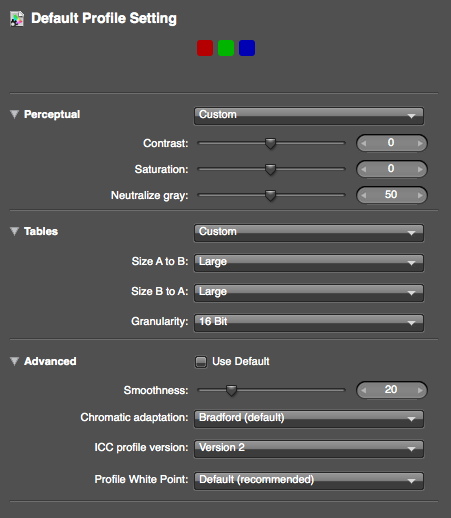The width and height of the screenshot is (451, 518).
Task: Increase Contrast value with right arrow
Action: (x=420, y=143)
